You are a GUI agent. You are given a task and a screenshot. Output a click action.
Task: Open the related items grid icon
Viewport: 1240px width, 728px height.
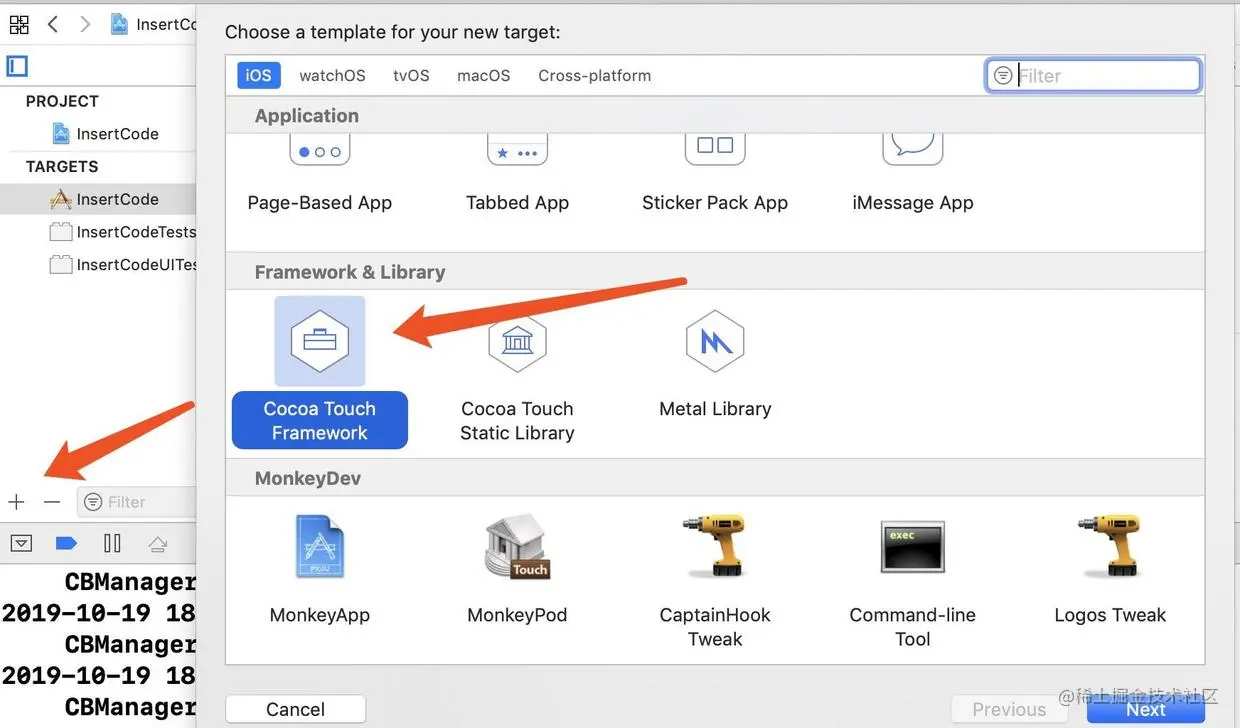18,24
